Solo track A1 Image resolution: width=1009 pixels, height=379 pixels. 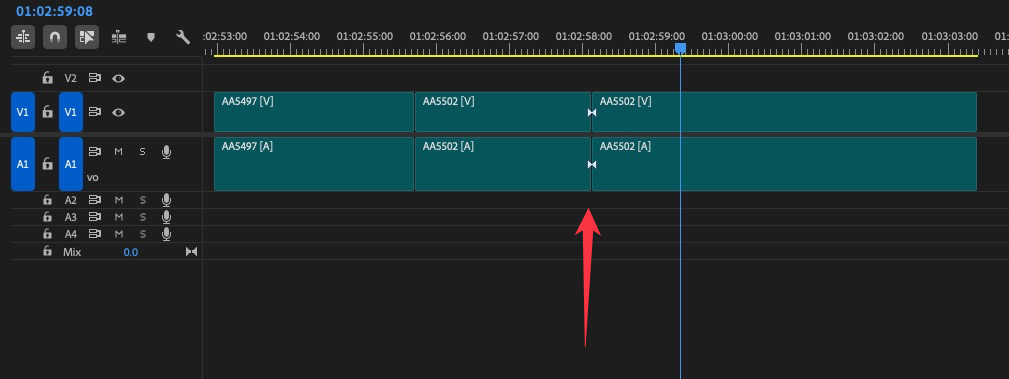coord(142,152)
